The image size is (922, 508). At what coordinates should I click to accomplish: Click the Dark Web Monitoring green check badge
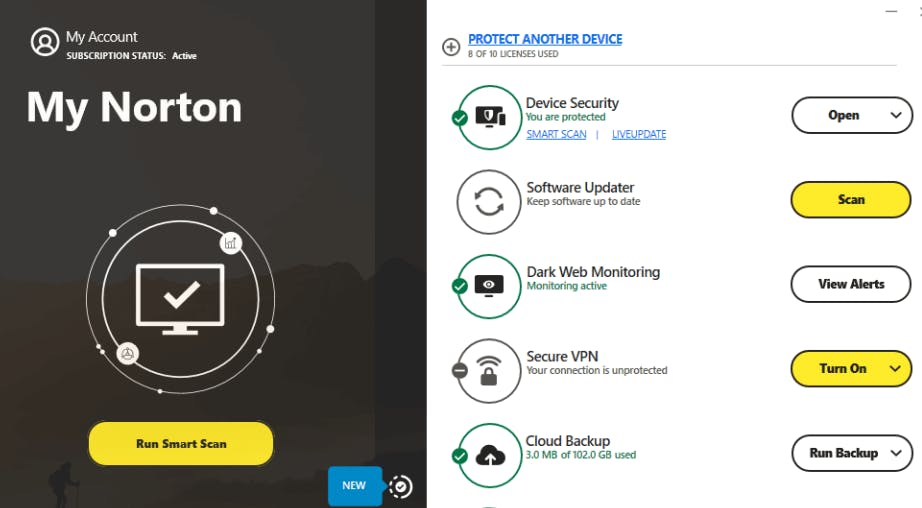click(x=460, y=286)
